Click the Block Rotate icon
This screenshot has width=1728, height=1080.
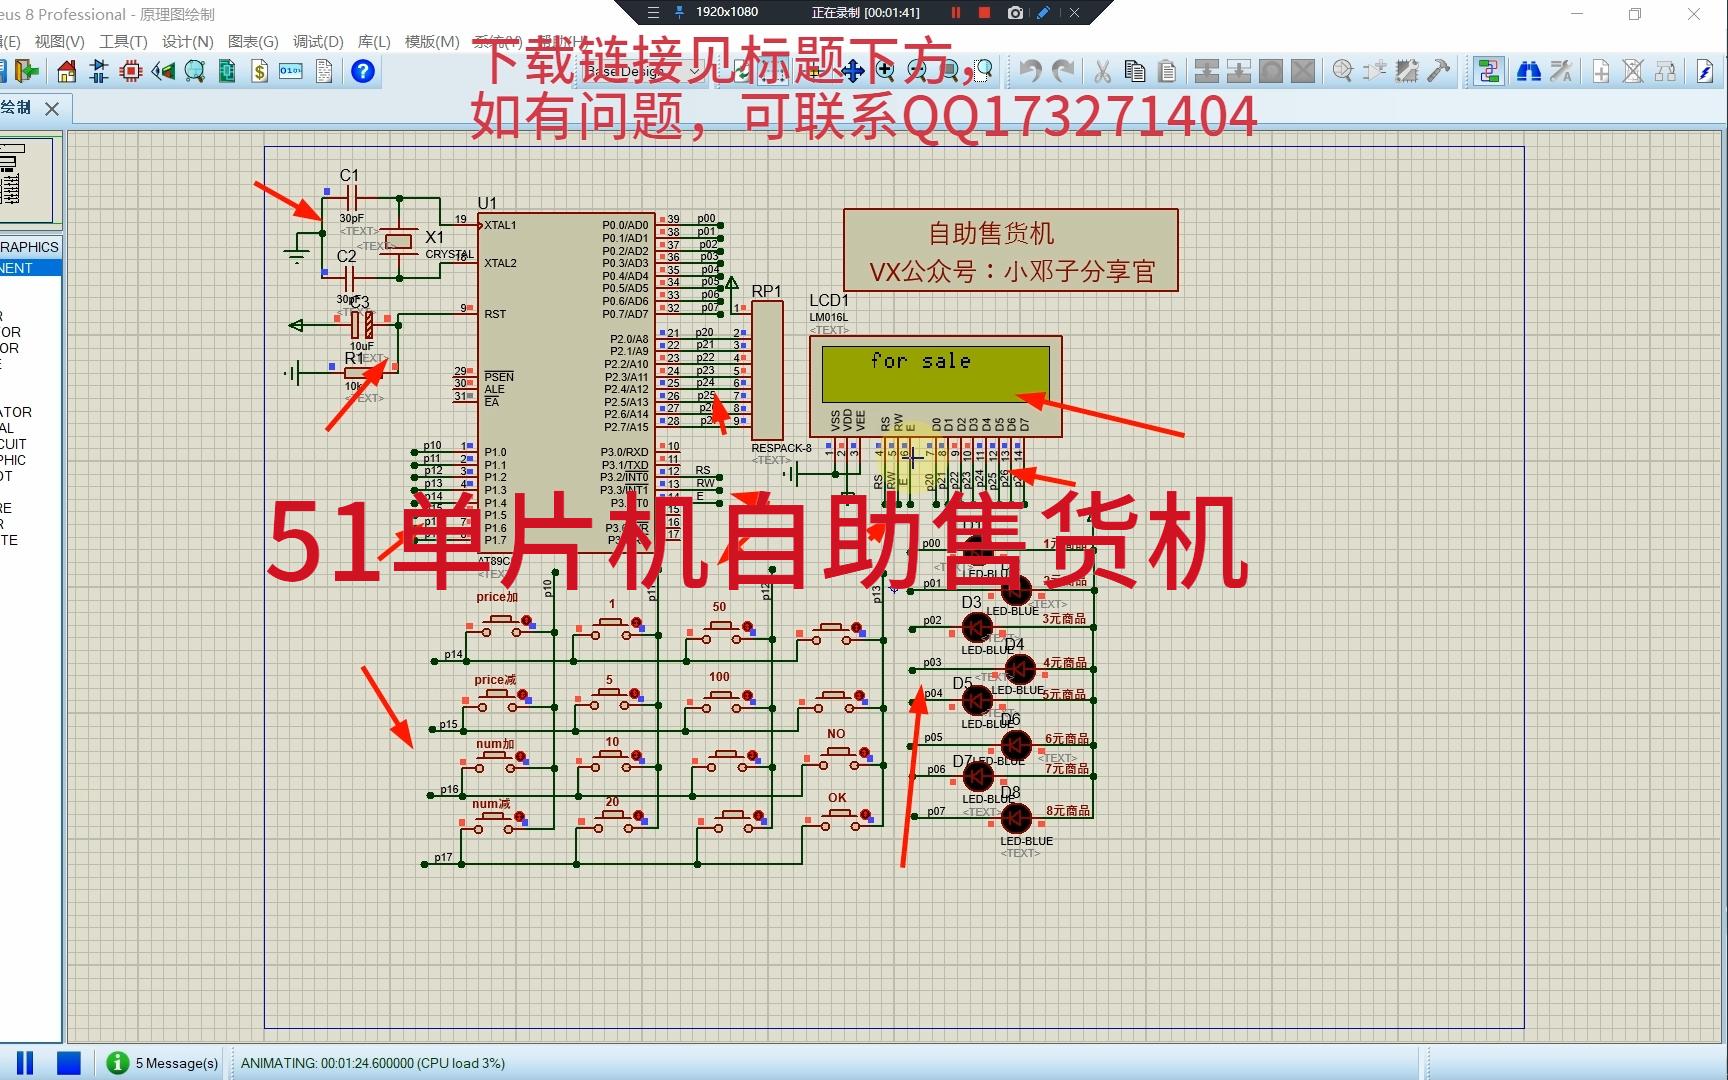[x=1271, y=71]
